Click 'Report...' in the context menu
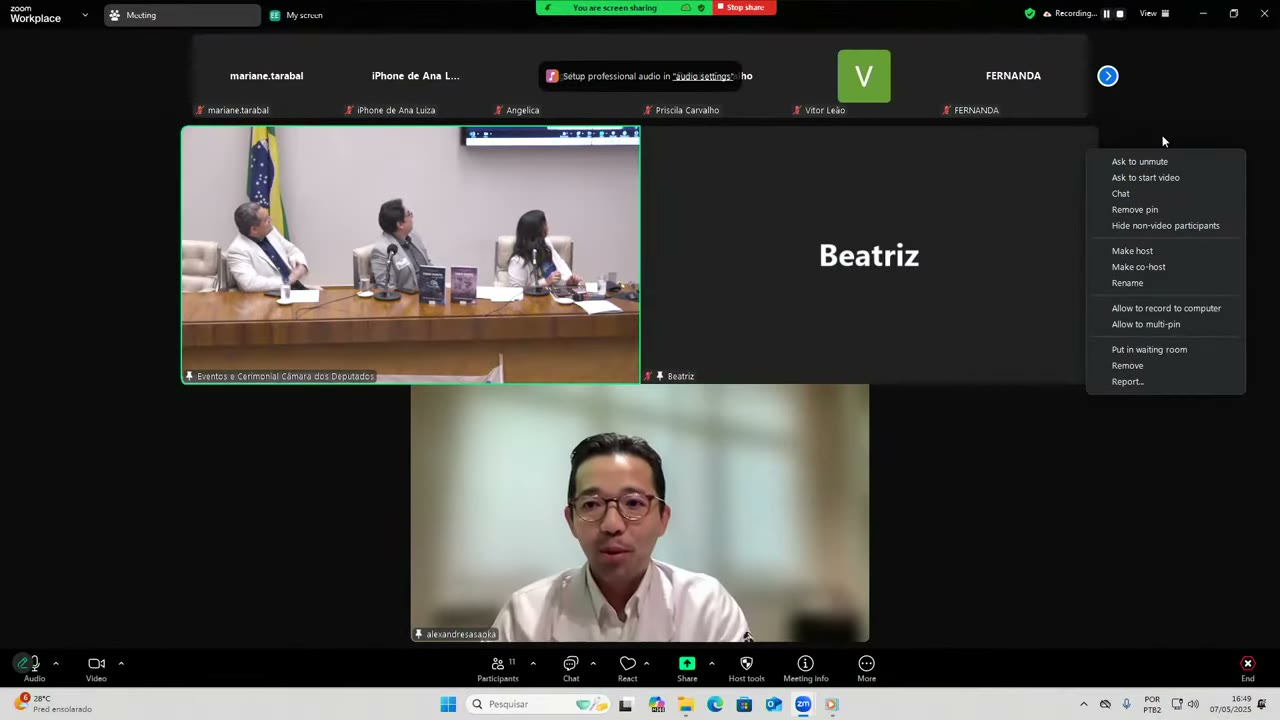1280x720 pixels. pyautogui.click(x=1127, y=382)
